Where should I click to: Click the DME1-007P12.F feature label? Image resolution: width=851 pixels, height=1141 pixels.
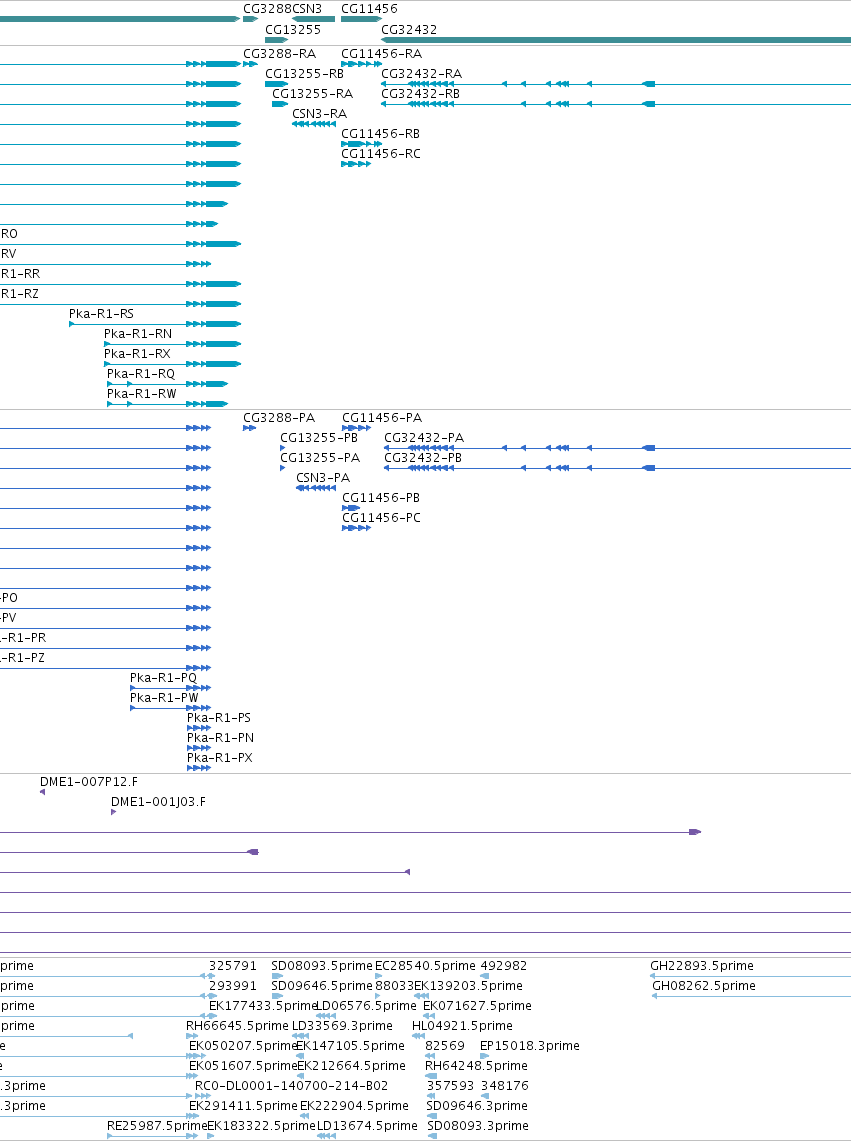coord(89,782)
